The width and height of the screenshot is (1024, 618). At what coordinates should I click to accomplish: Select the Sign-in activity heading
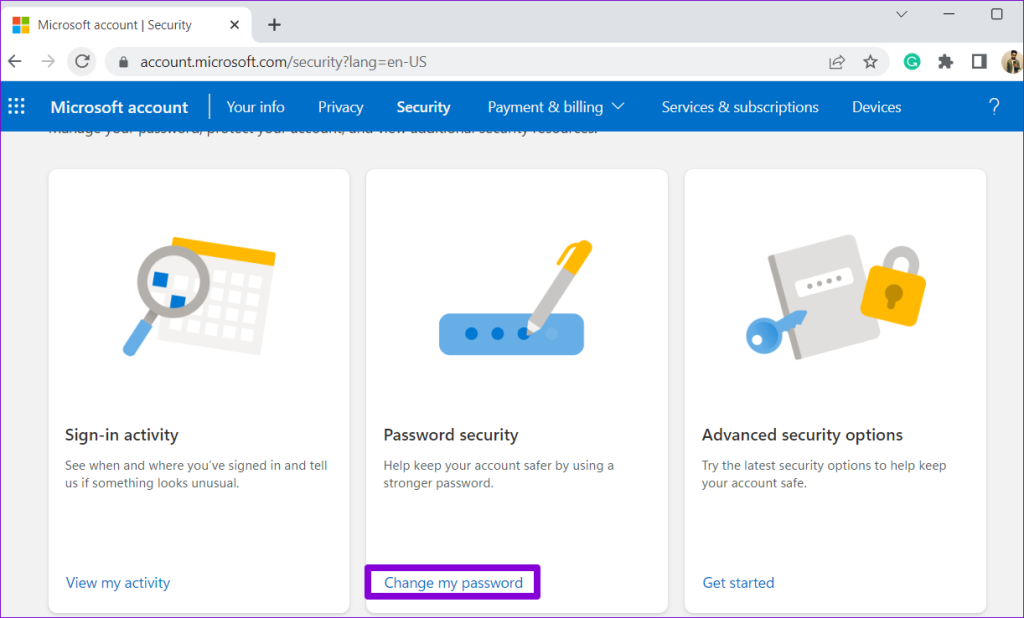coord(121,434)
